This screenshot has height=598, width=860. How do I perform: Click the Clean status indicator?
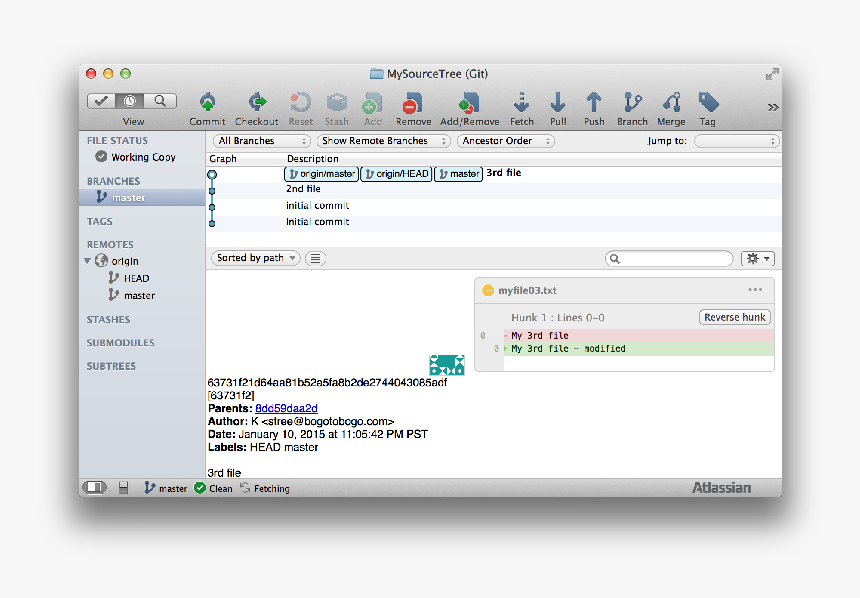coord(213,488)
